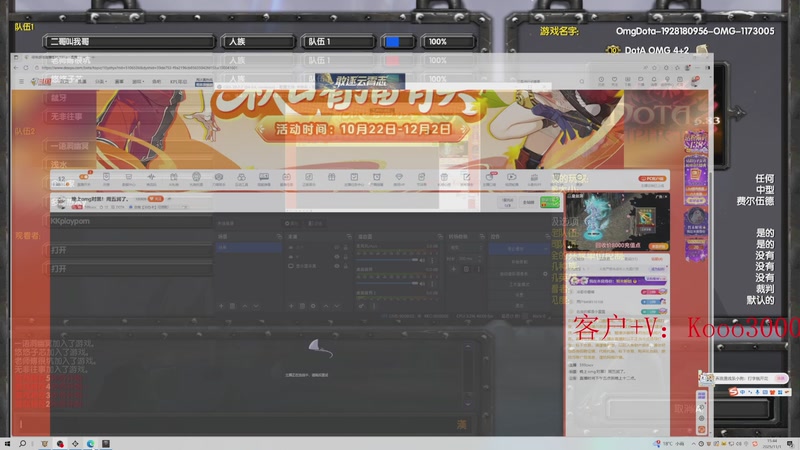
Task: Open the 直播 nav item on Douyu
Action: (x=82, y=81)
